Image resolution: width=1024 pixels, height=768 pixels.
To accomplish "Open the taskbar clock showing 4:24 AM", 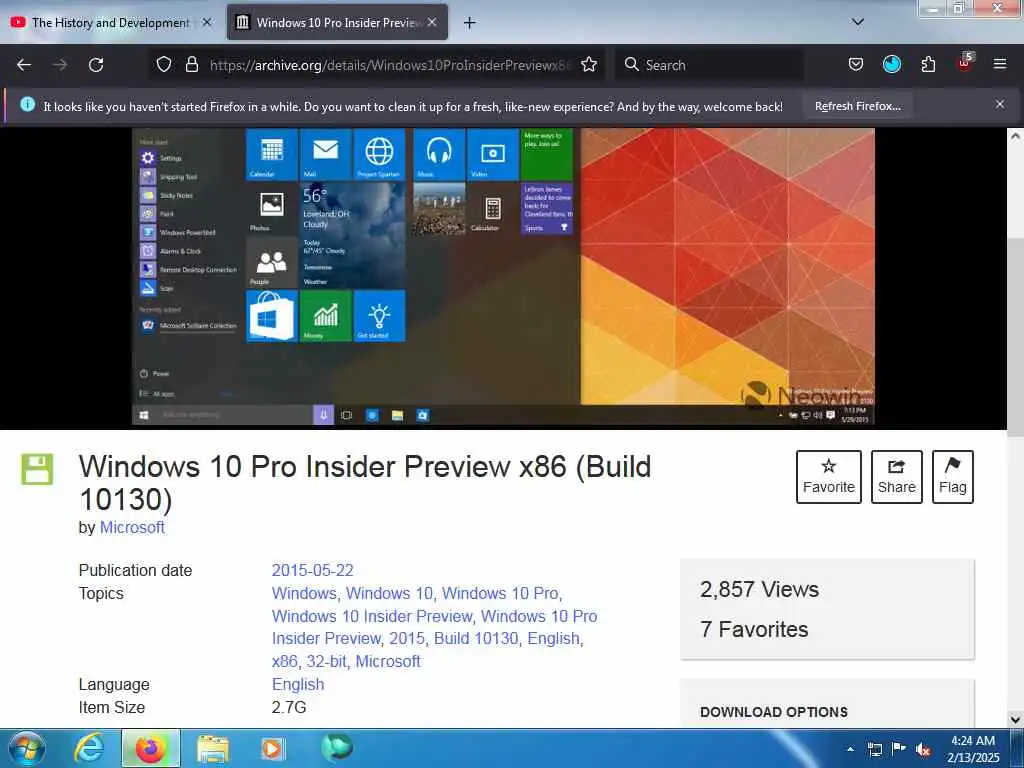I will (973, 749).
